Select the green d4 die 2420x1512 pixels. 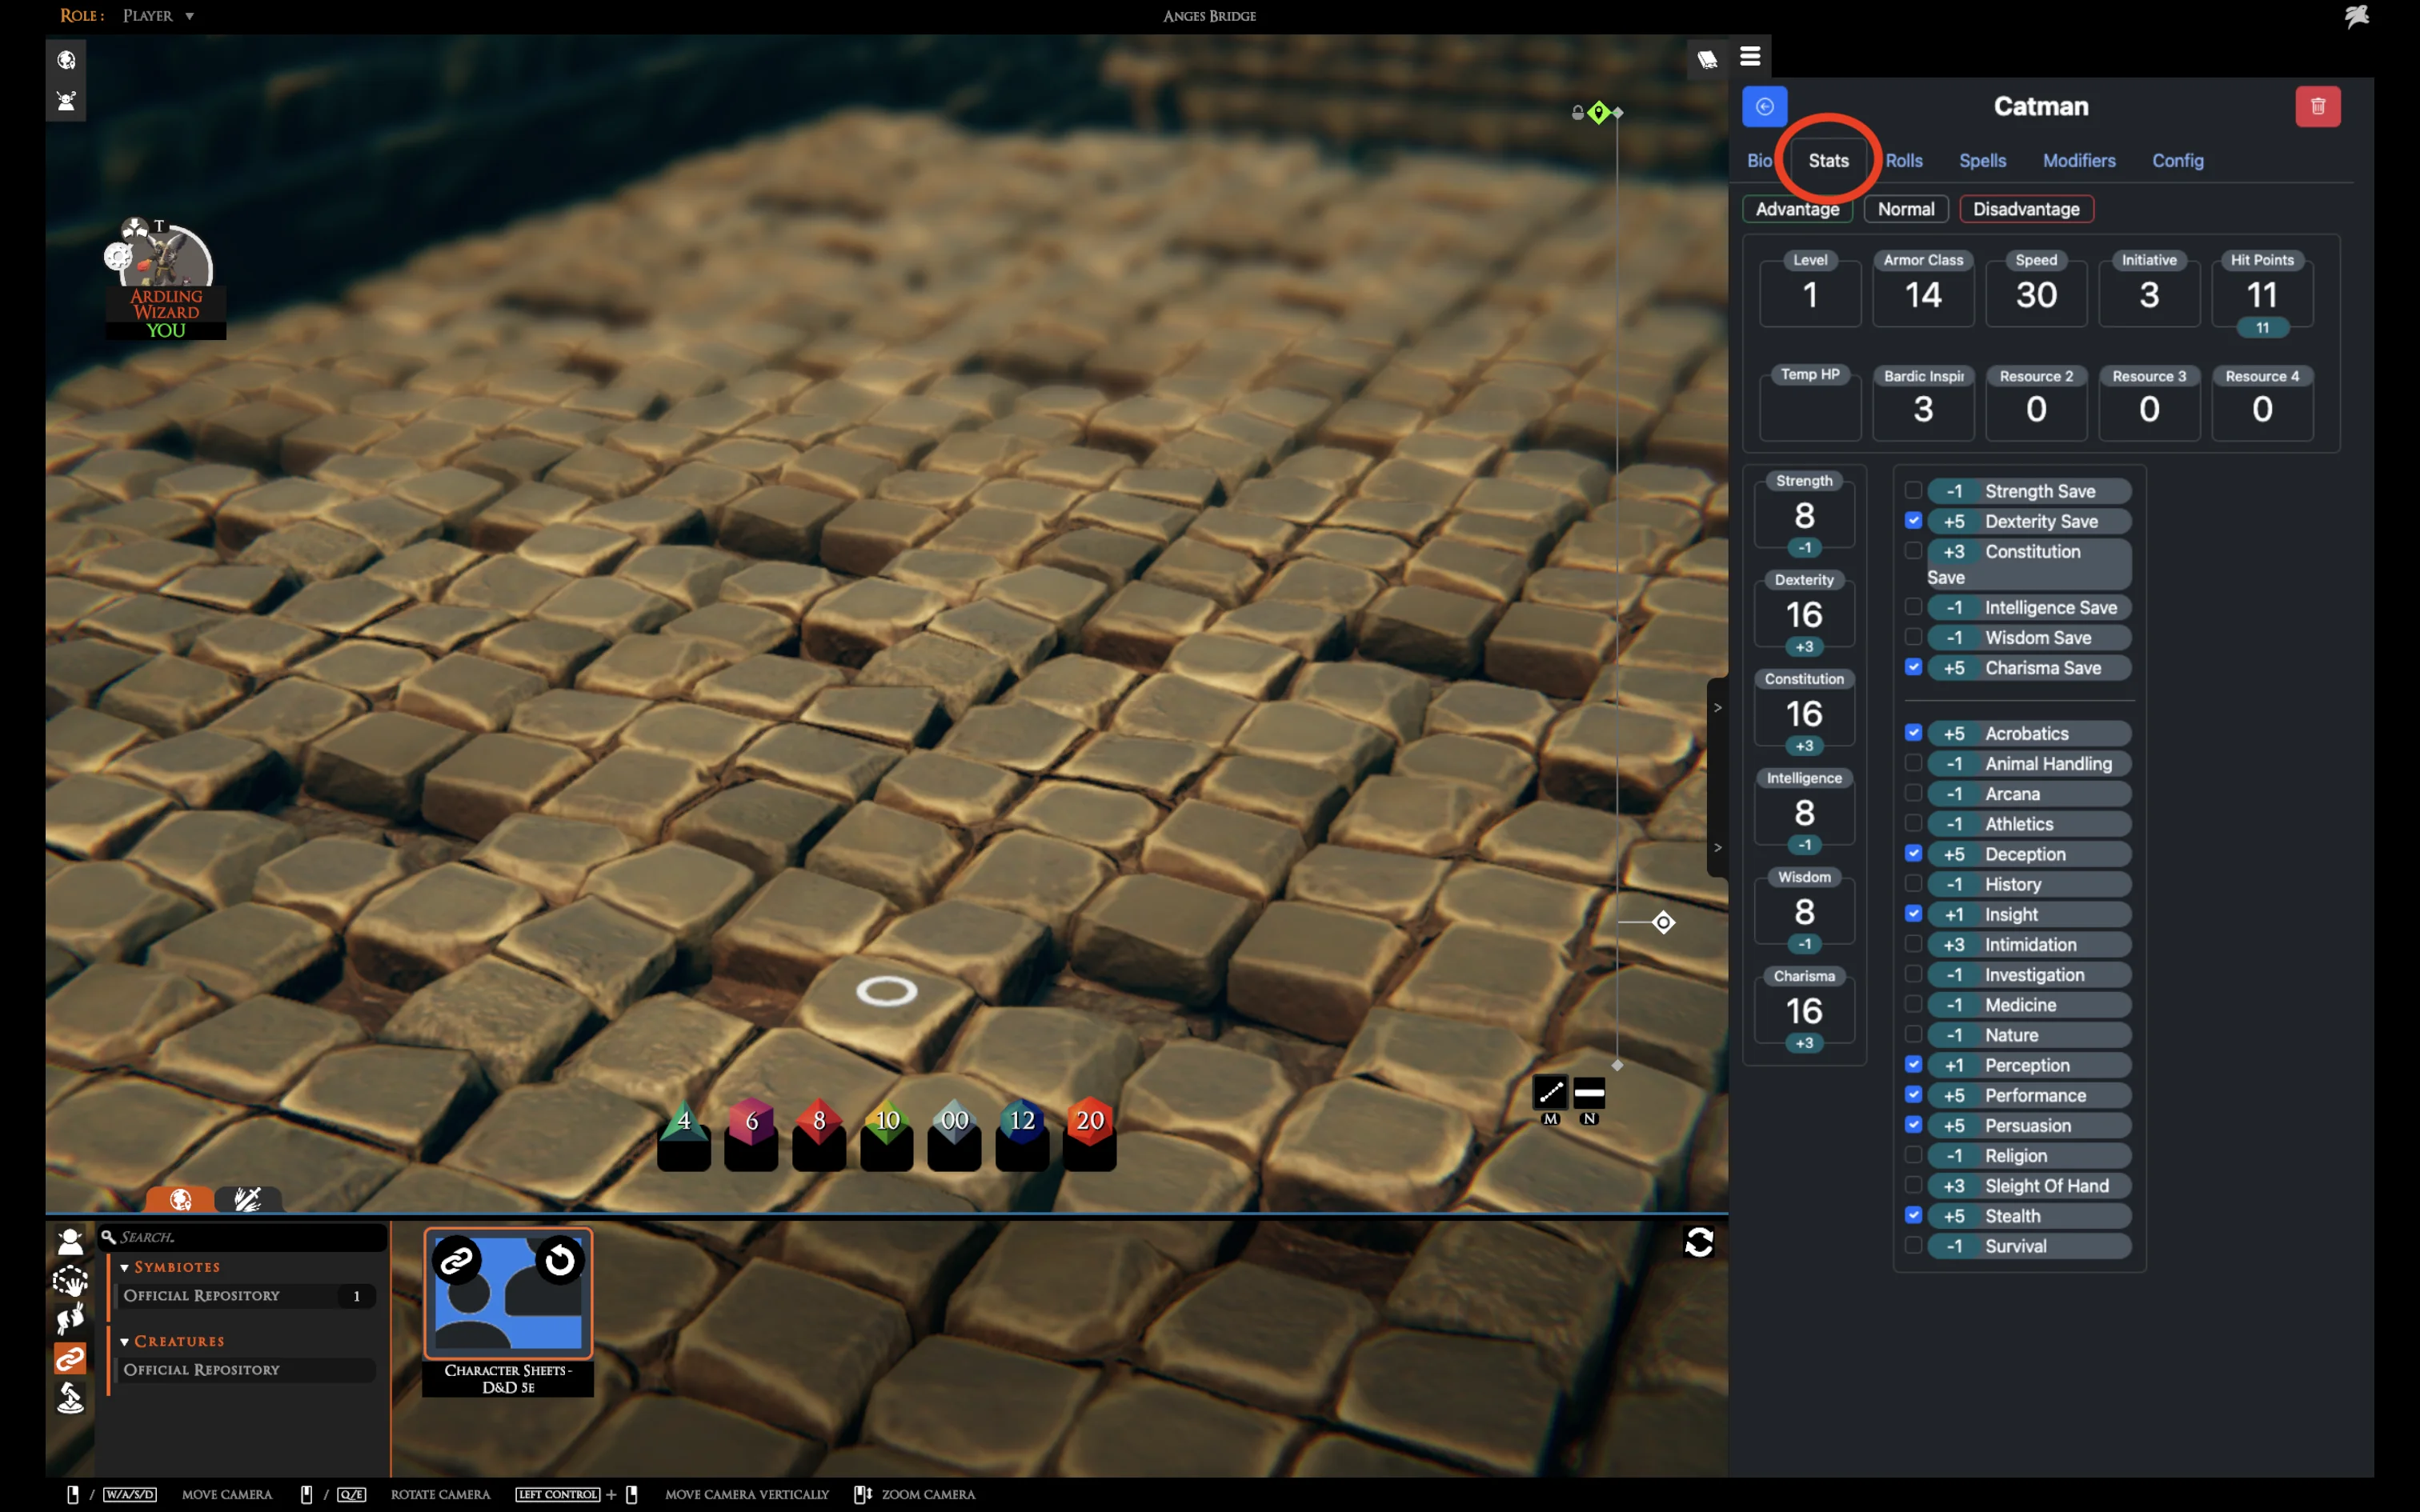coord(684,1122)
